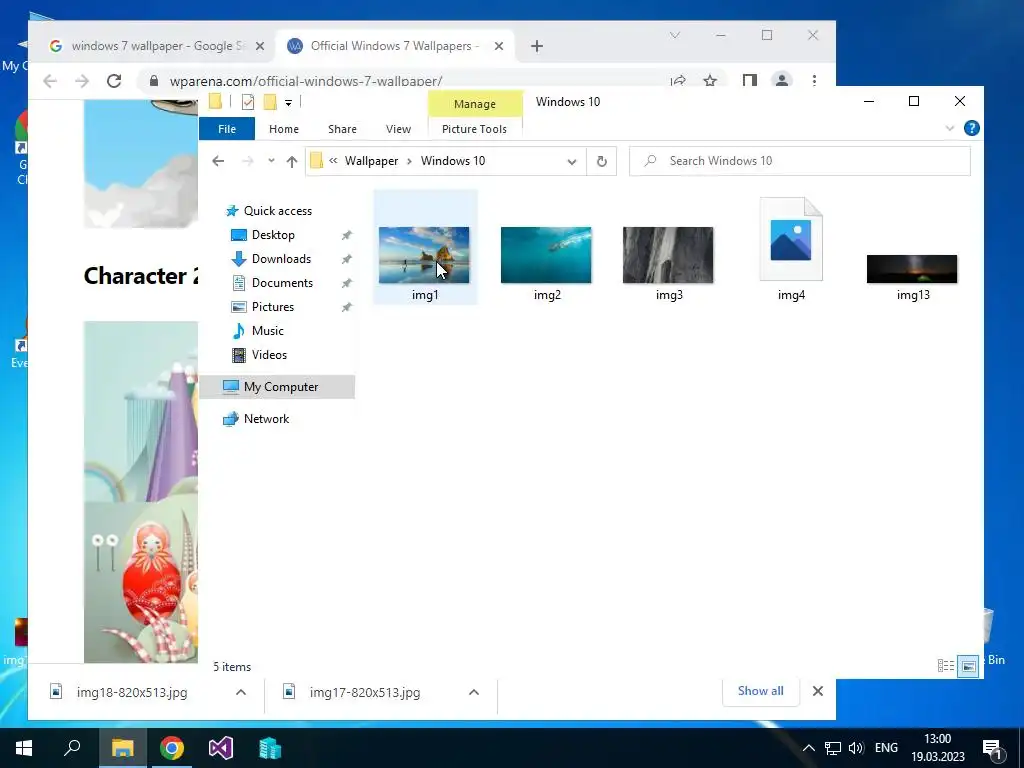Switch to details view in Explorer
This screenshot has height=768, width=1024.
click(946, 665)
